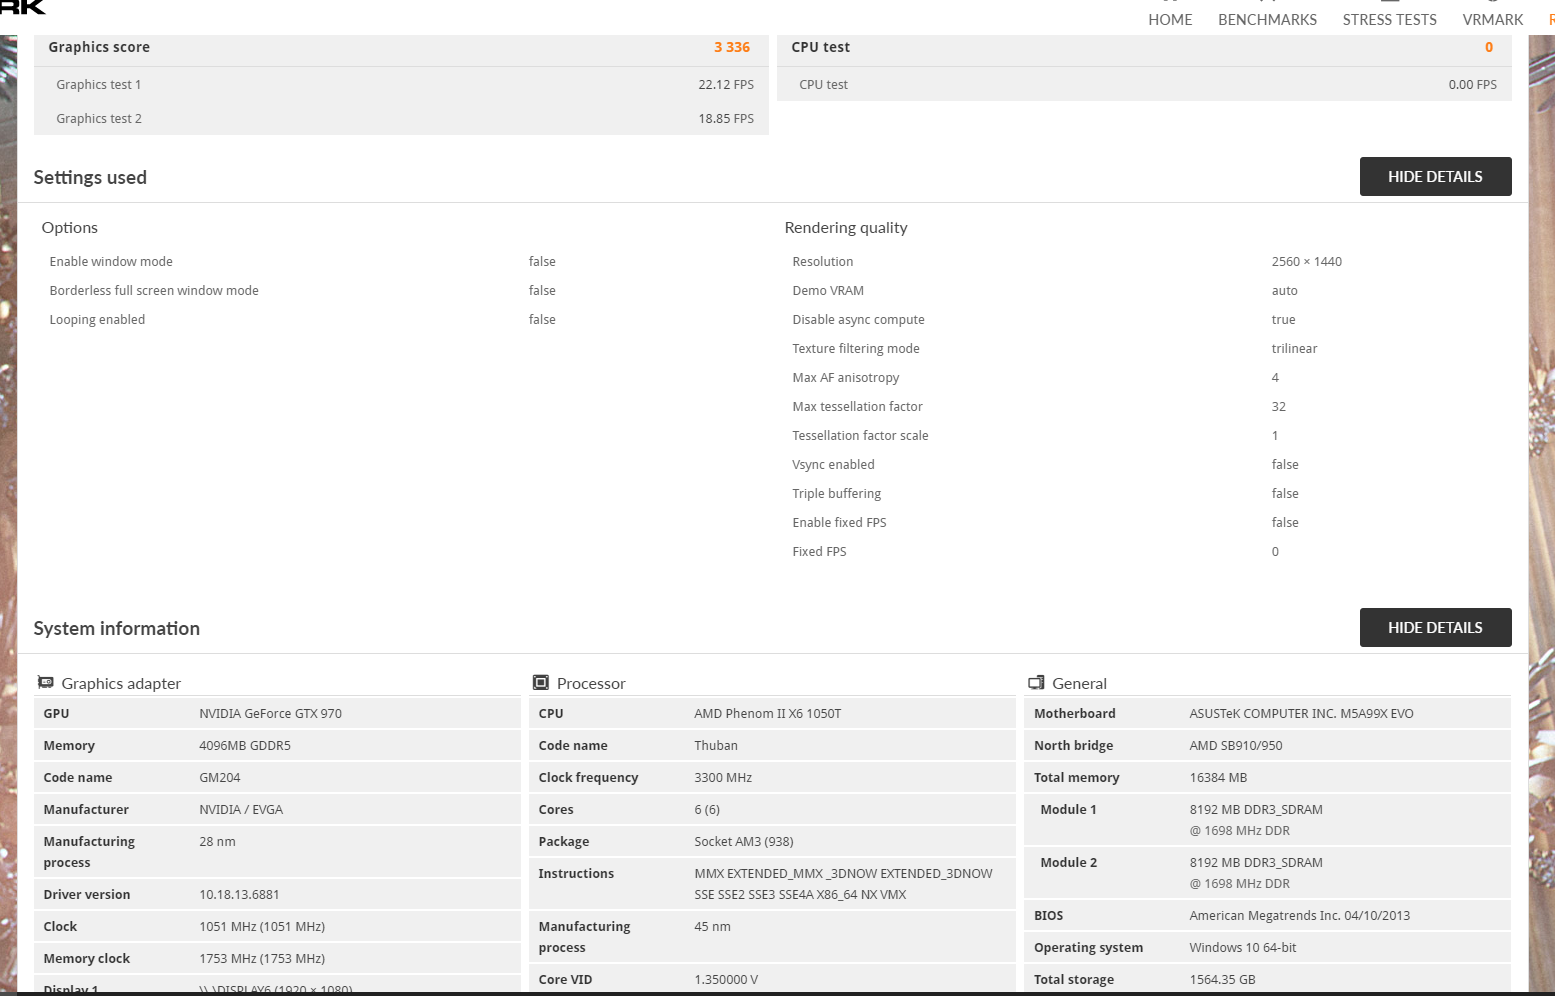
Task: Click North bridge AMD SB910/950 value
Action: pos(1235,746)
